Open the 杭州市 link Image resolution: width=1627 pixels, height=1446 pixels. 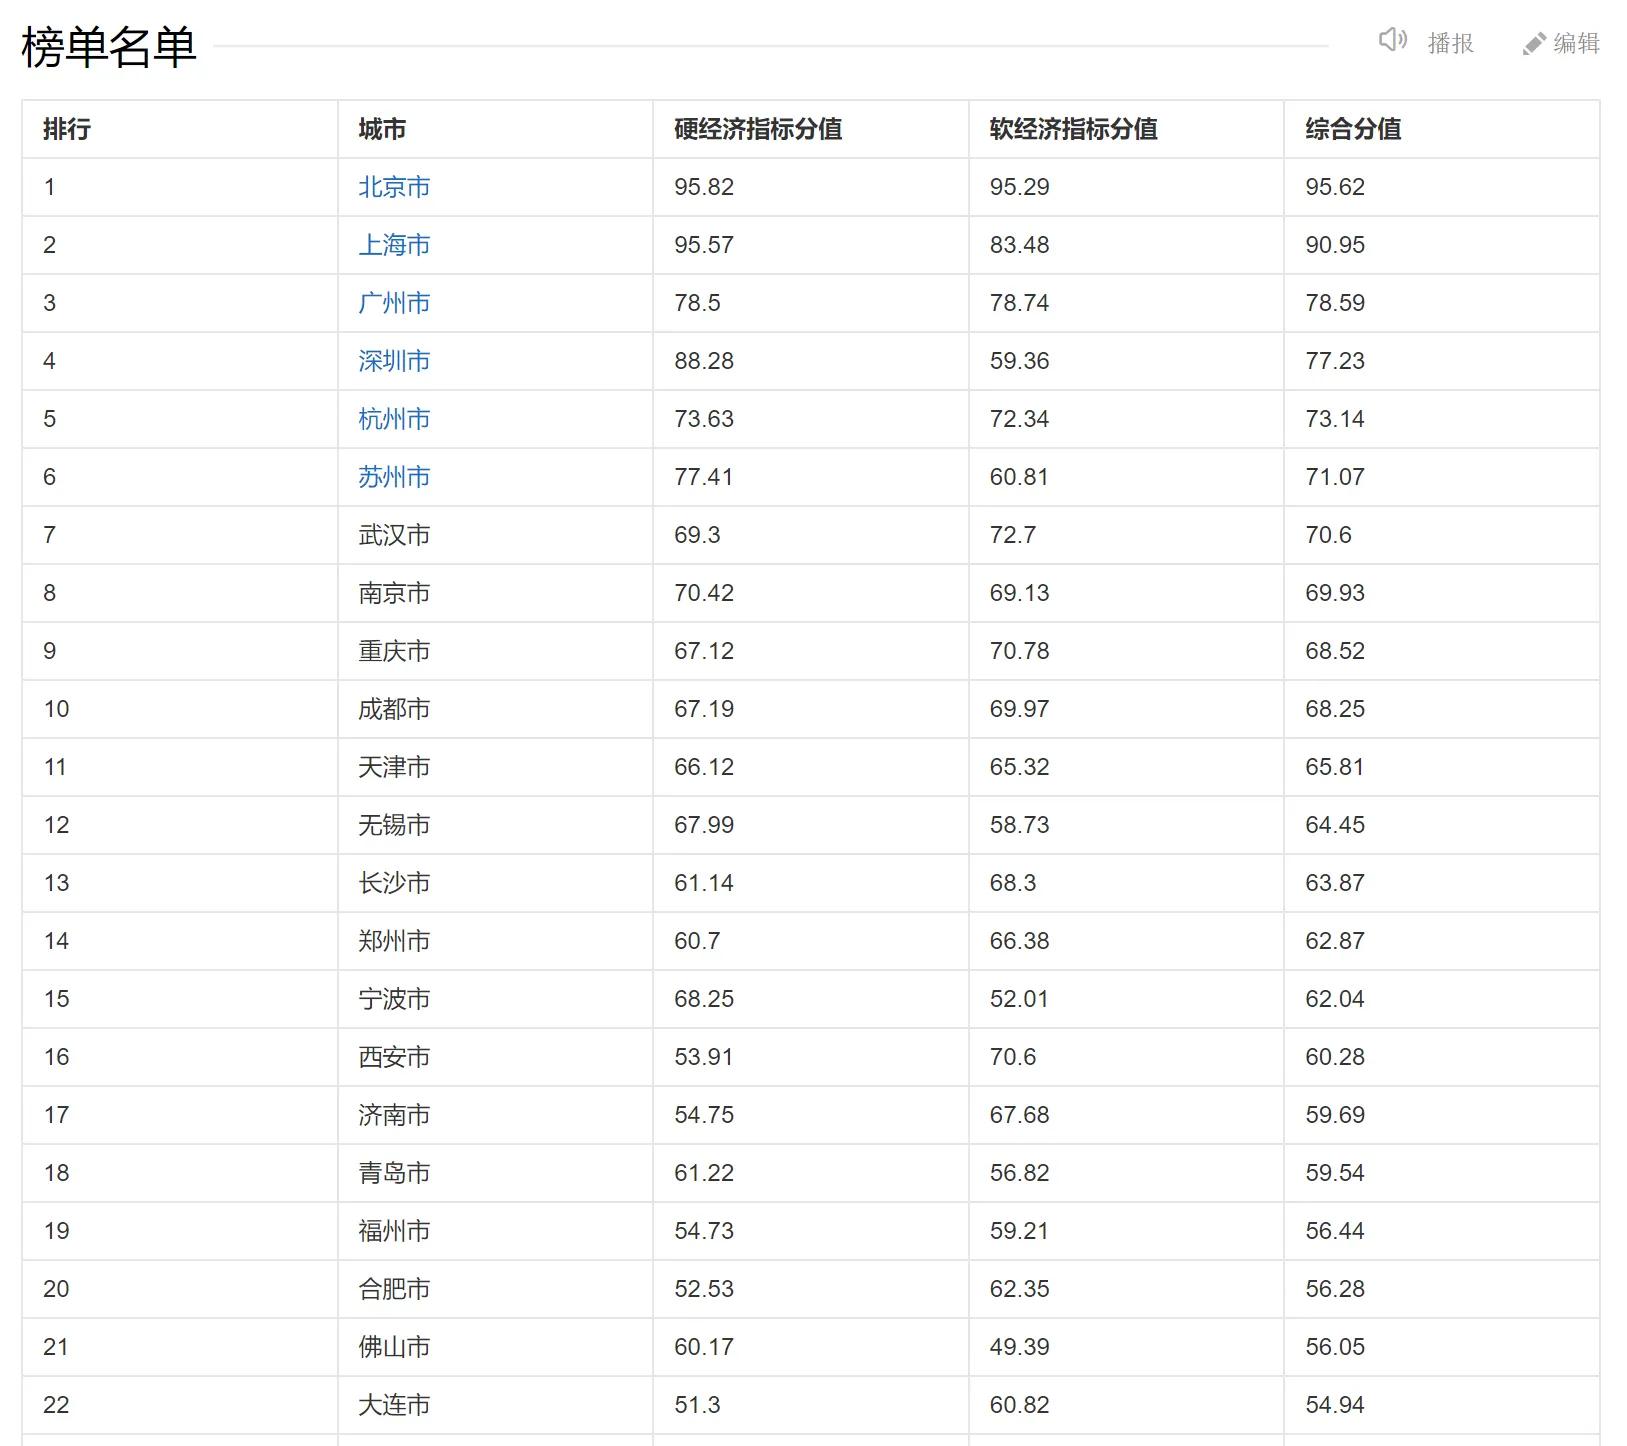coord(394,419)
